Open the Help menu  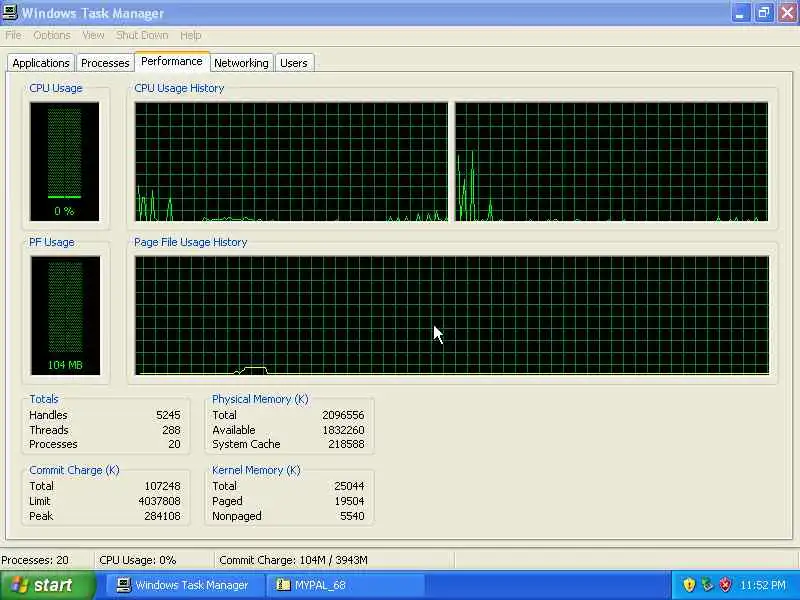pyautogui.click(x=190, y=35)
